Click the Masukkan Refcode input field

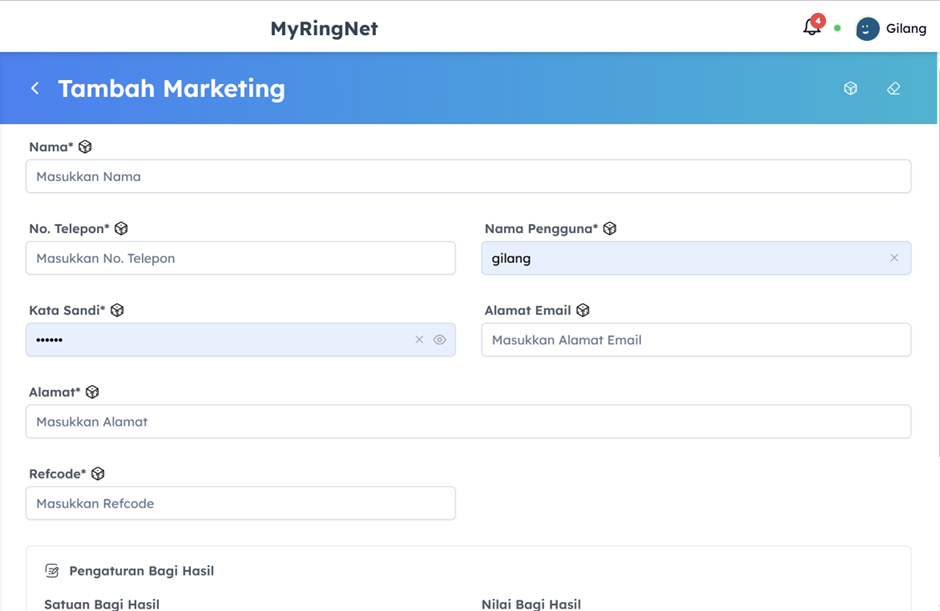pyautogui.click(x=240, y=503)
